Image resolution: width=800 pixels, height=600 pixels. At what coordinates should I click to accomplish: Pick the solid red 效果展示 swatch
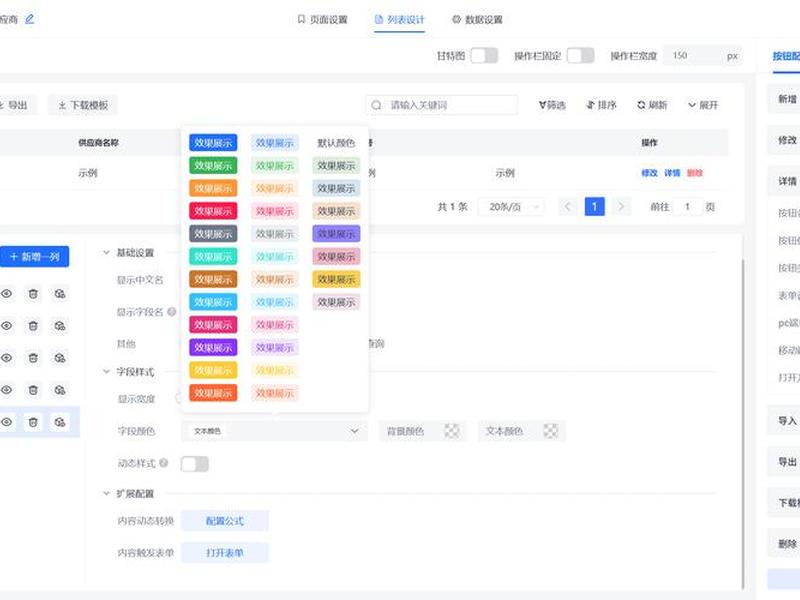[213, 211]
